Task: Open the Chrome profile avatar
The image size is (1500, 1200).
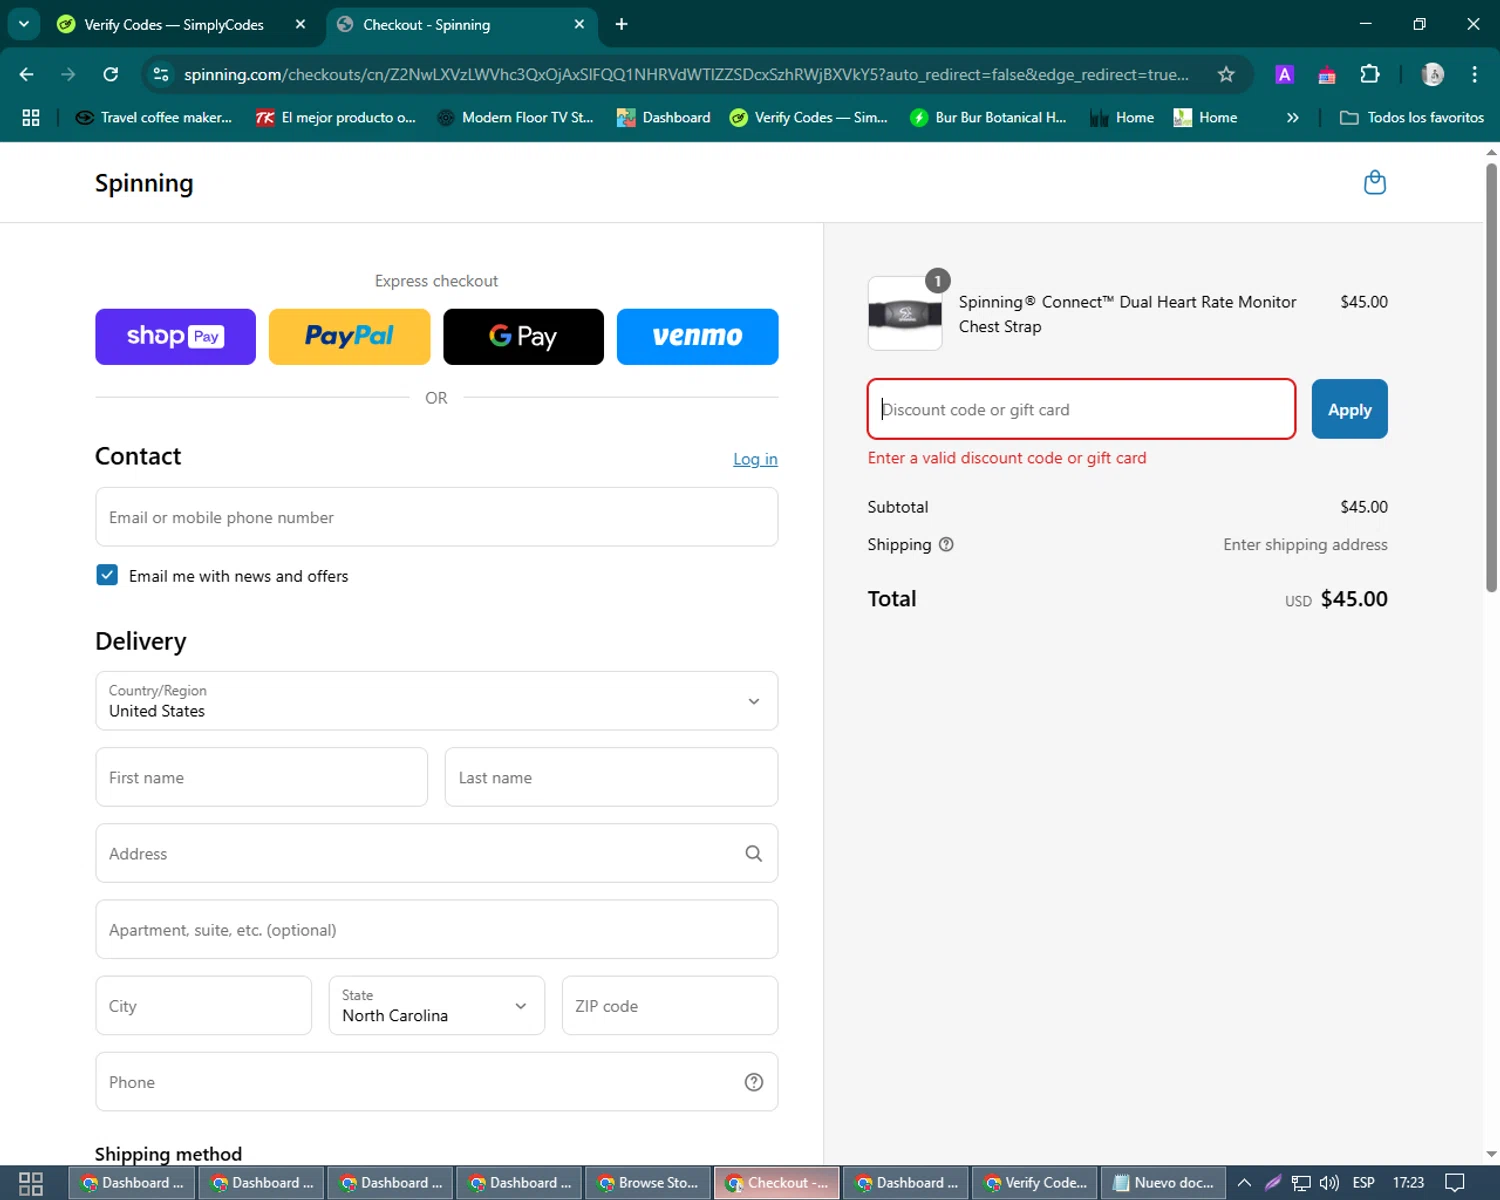Action: click(1433, 74)
